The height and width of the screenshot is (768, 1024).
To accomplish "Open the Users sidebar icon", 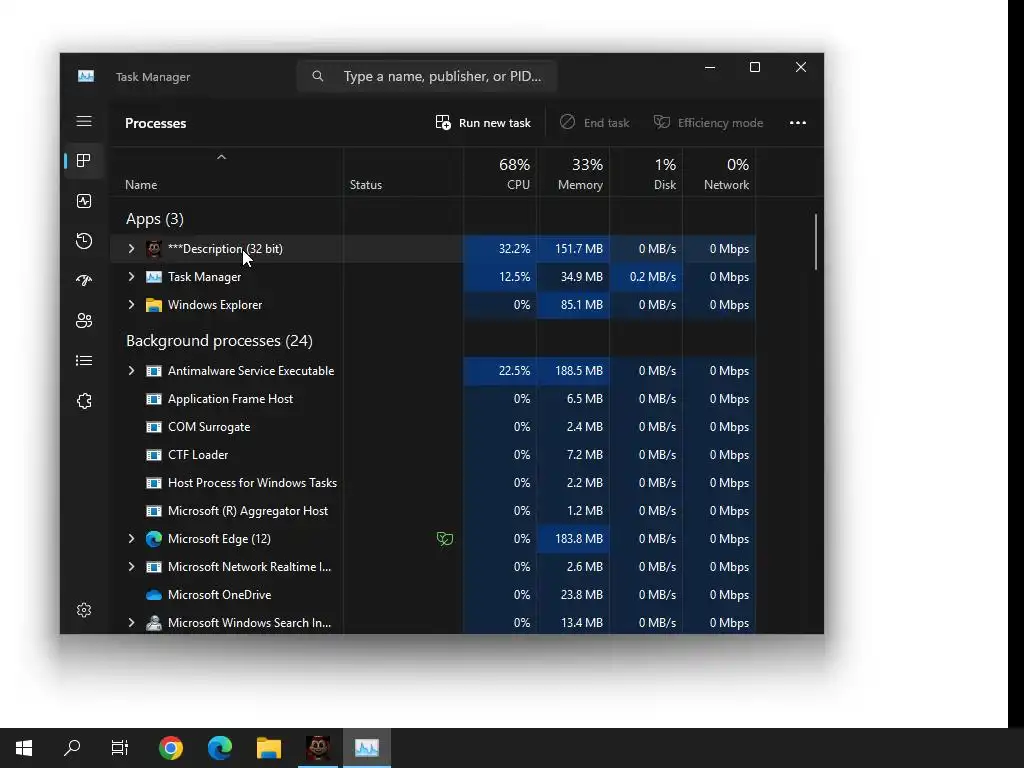I will (84, 321).
